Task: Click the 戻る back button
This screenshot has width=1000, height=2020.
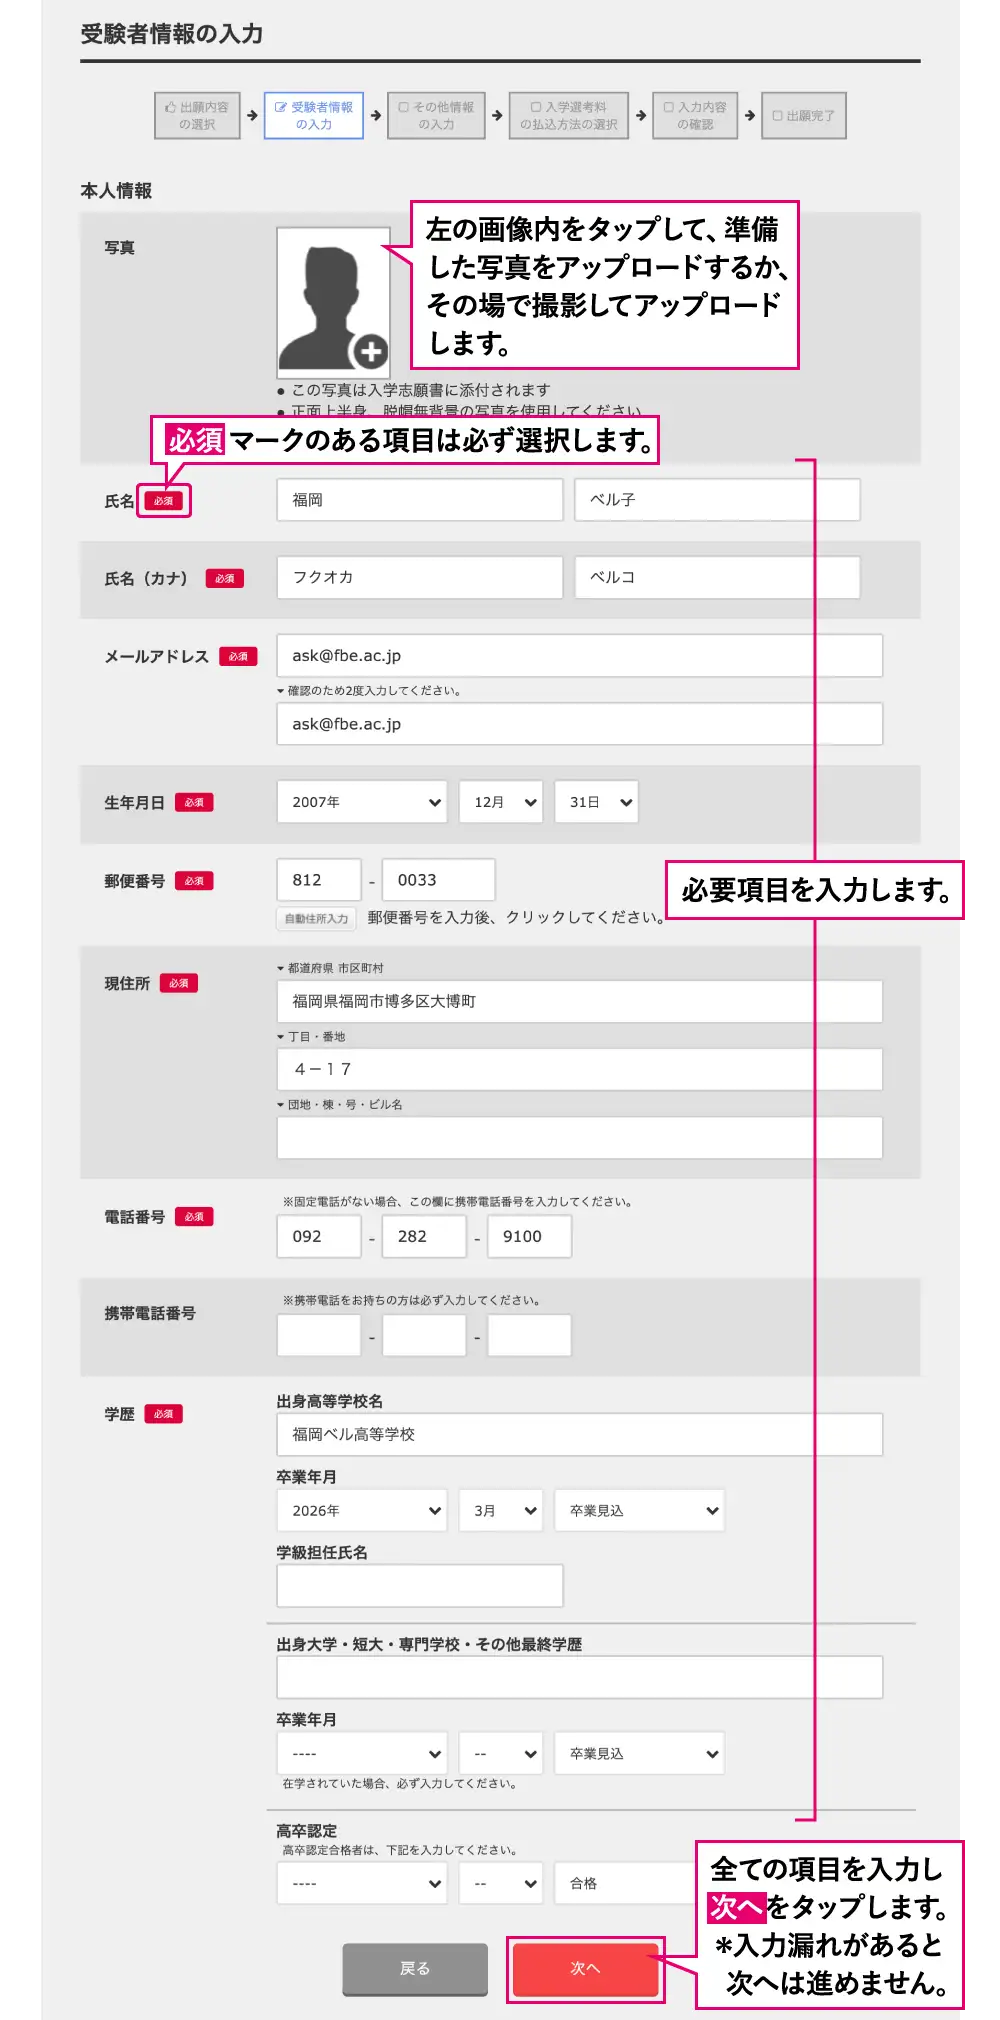Action: pyautogui.click(x=415, y=1969)
